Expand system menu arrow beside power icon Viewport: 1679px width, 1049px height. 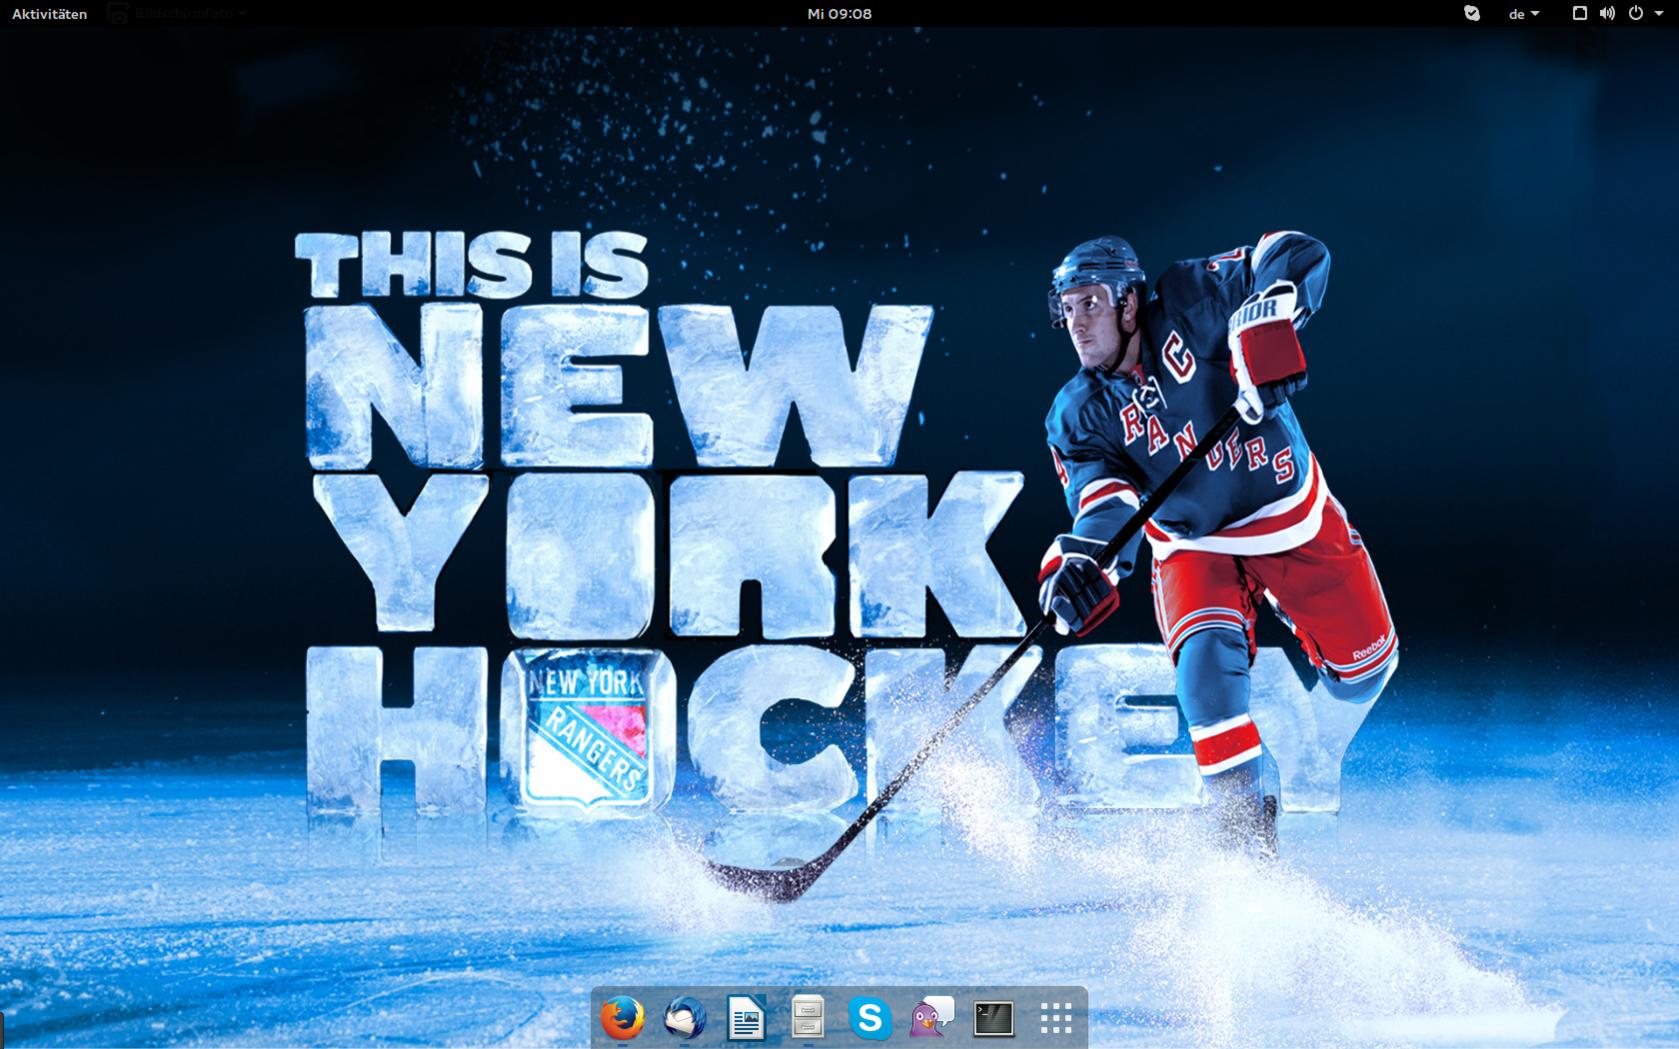1659,14
